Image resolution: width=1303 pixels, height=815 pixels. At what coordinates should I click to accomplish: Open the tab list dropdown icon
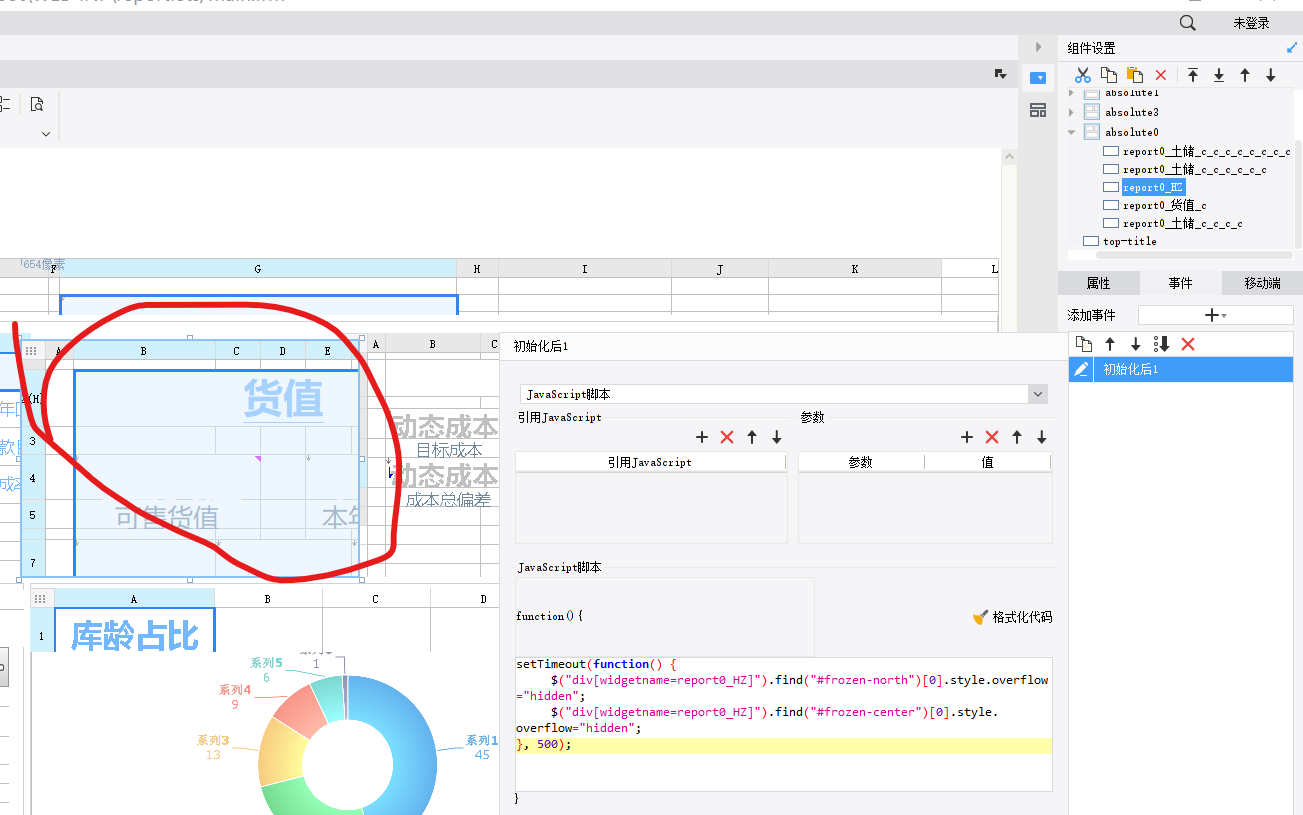tap(1000, 74)
